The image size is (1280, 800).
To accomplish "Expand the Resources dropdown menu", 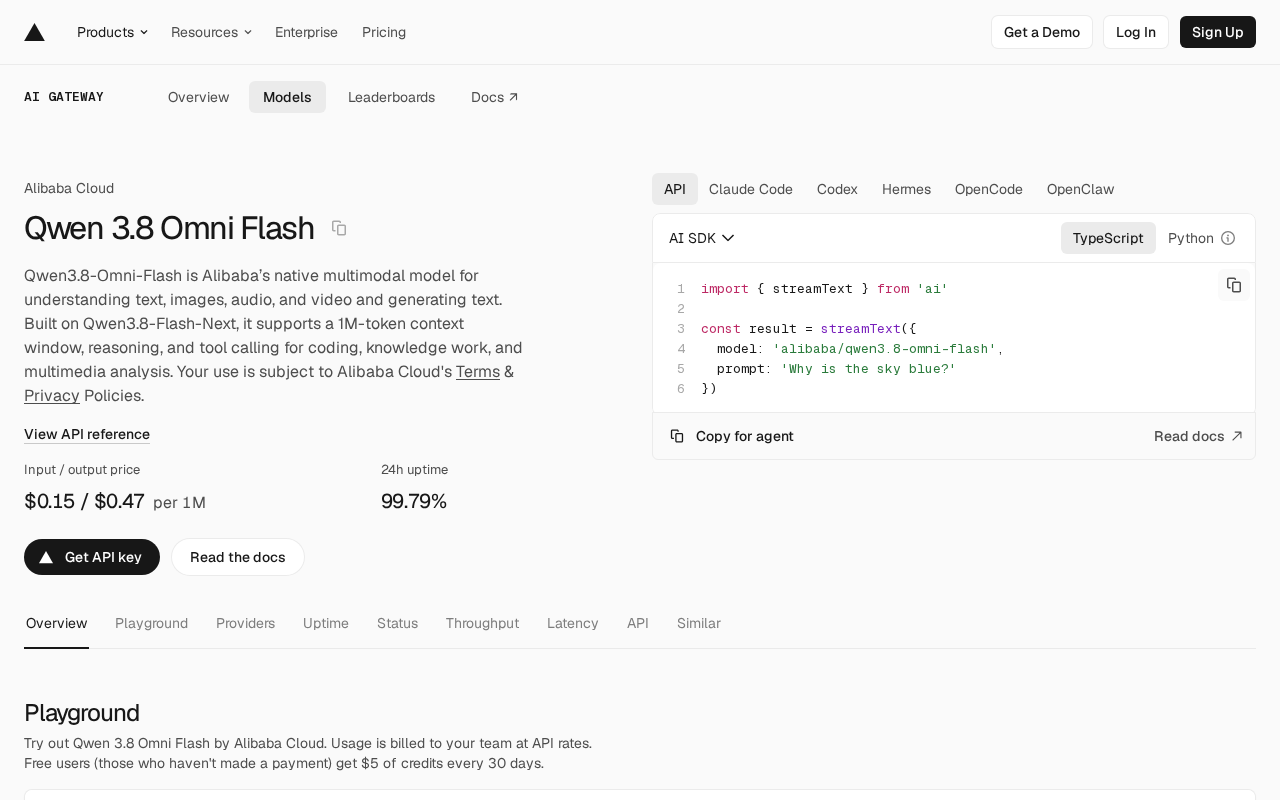I will pyautogui.click(x=211, y=32).
